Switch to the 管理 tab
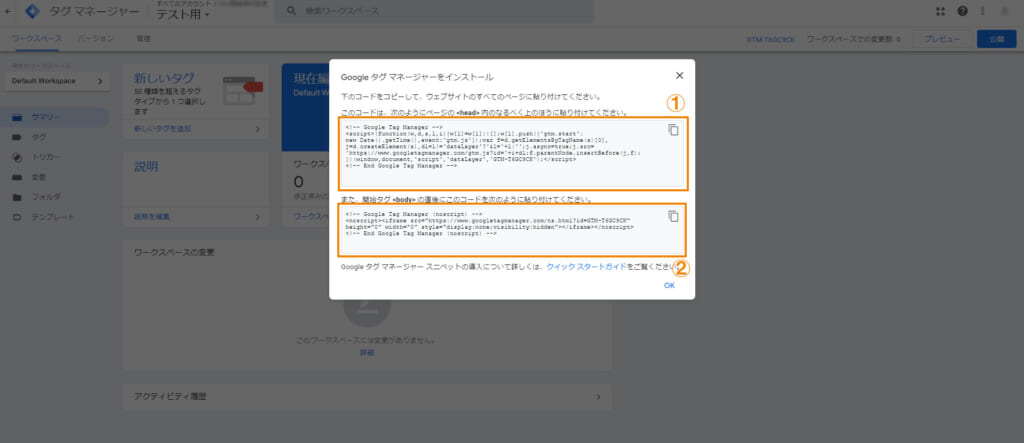 [144, 39]
